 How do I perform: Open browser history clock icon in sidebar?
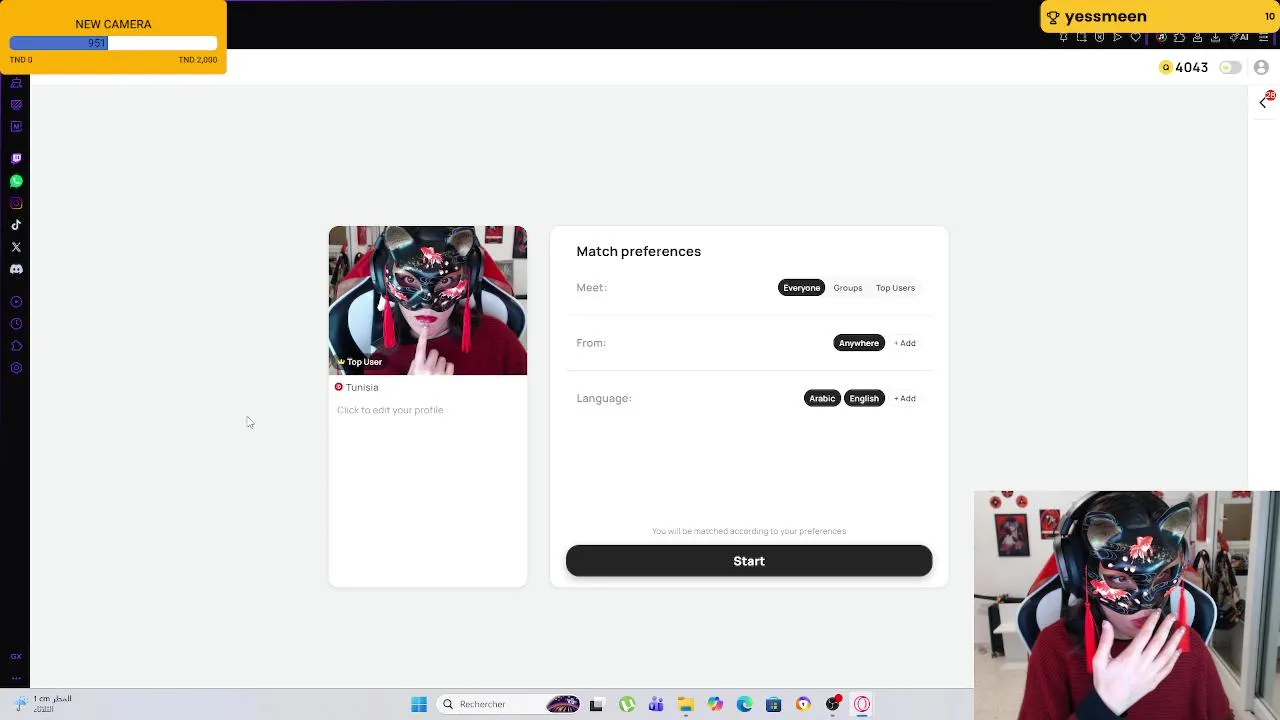pyautogui.click(x=16, y=324)
